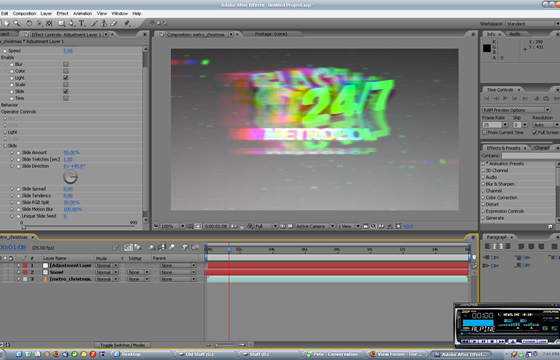
Task: Click the Toggle Switches / Modes button
Action: (x=122, y=345)
